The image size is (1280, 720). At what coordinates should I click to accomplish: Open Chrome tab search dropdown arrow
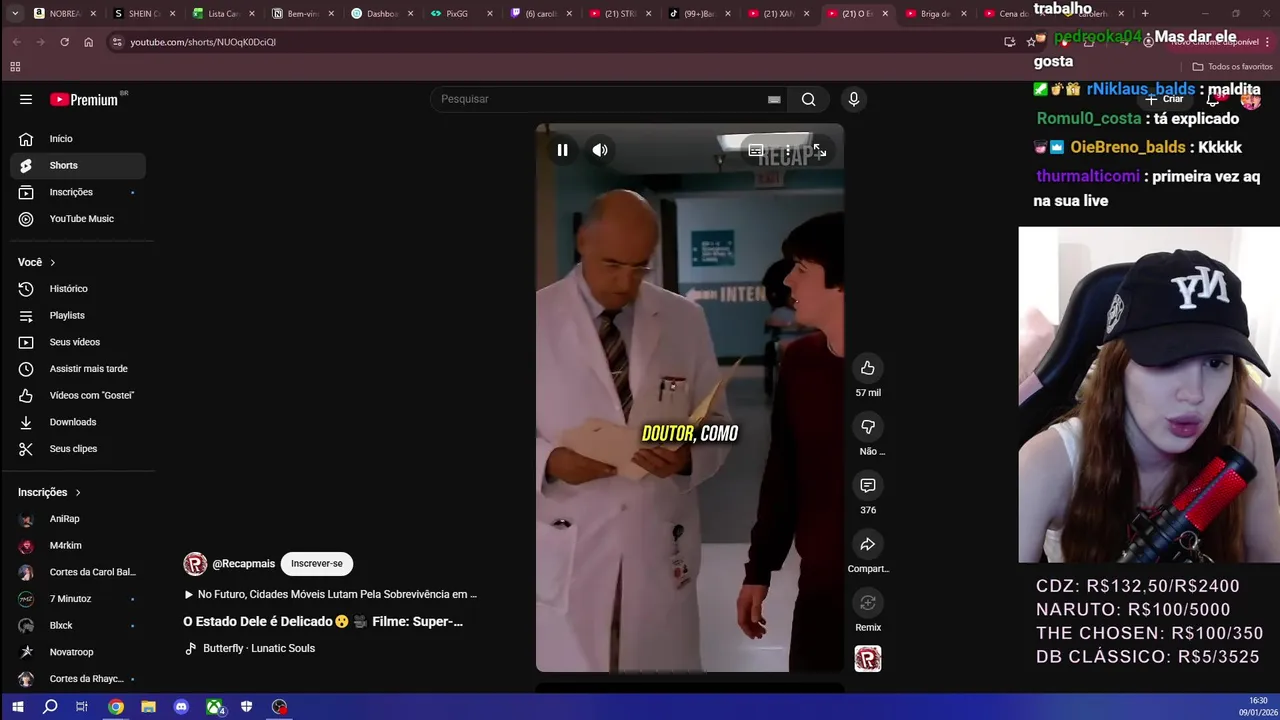(x=14, y=14)
